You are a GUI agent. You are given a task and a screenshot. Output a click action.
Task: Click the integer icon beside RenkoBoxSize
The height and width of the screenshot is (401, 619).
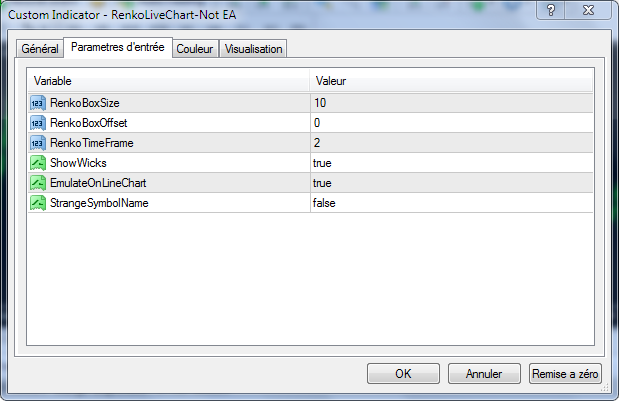(x=38, y=103)
